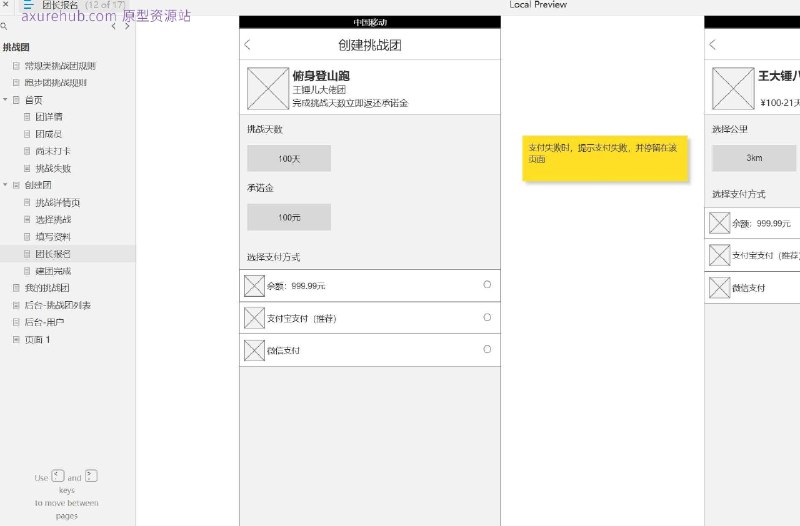Open the 后台-用户 page
Viewport: 800px width, 526px height.
pyautogui.click(x=44, y=322)
